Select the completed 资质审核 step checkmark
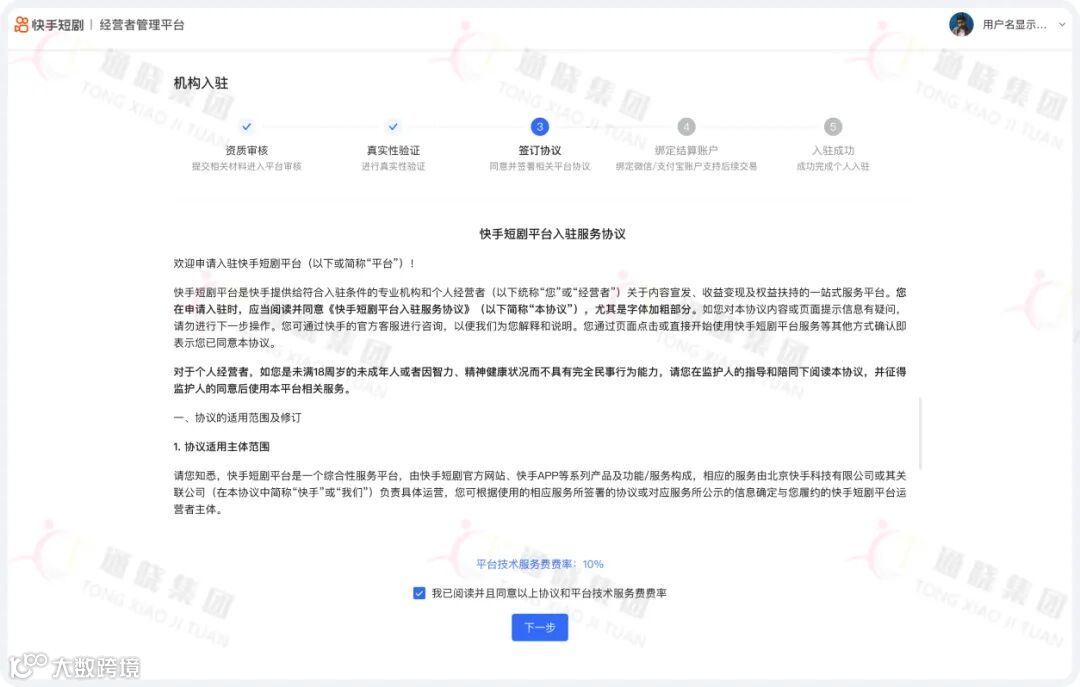 coord(247,126)
